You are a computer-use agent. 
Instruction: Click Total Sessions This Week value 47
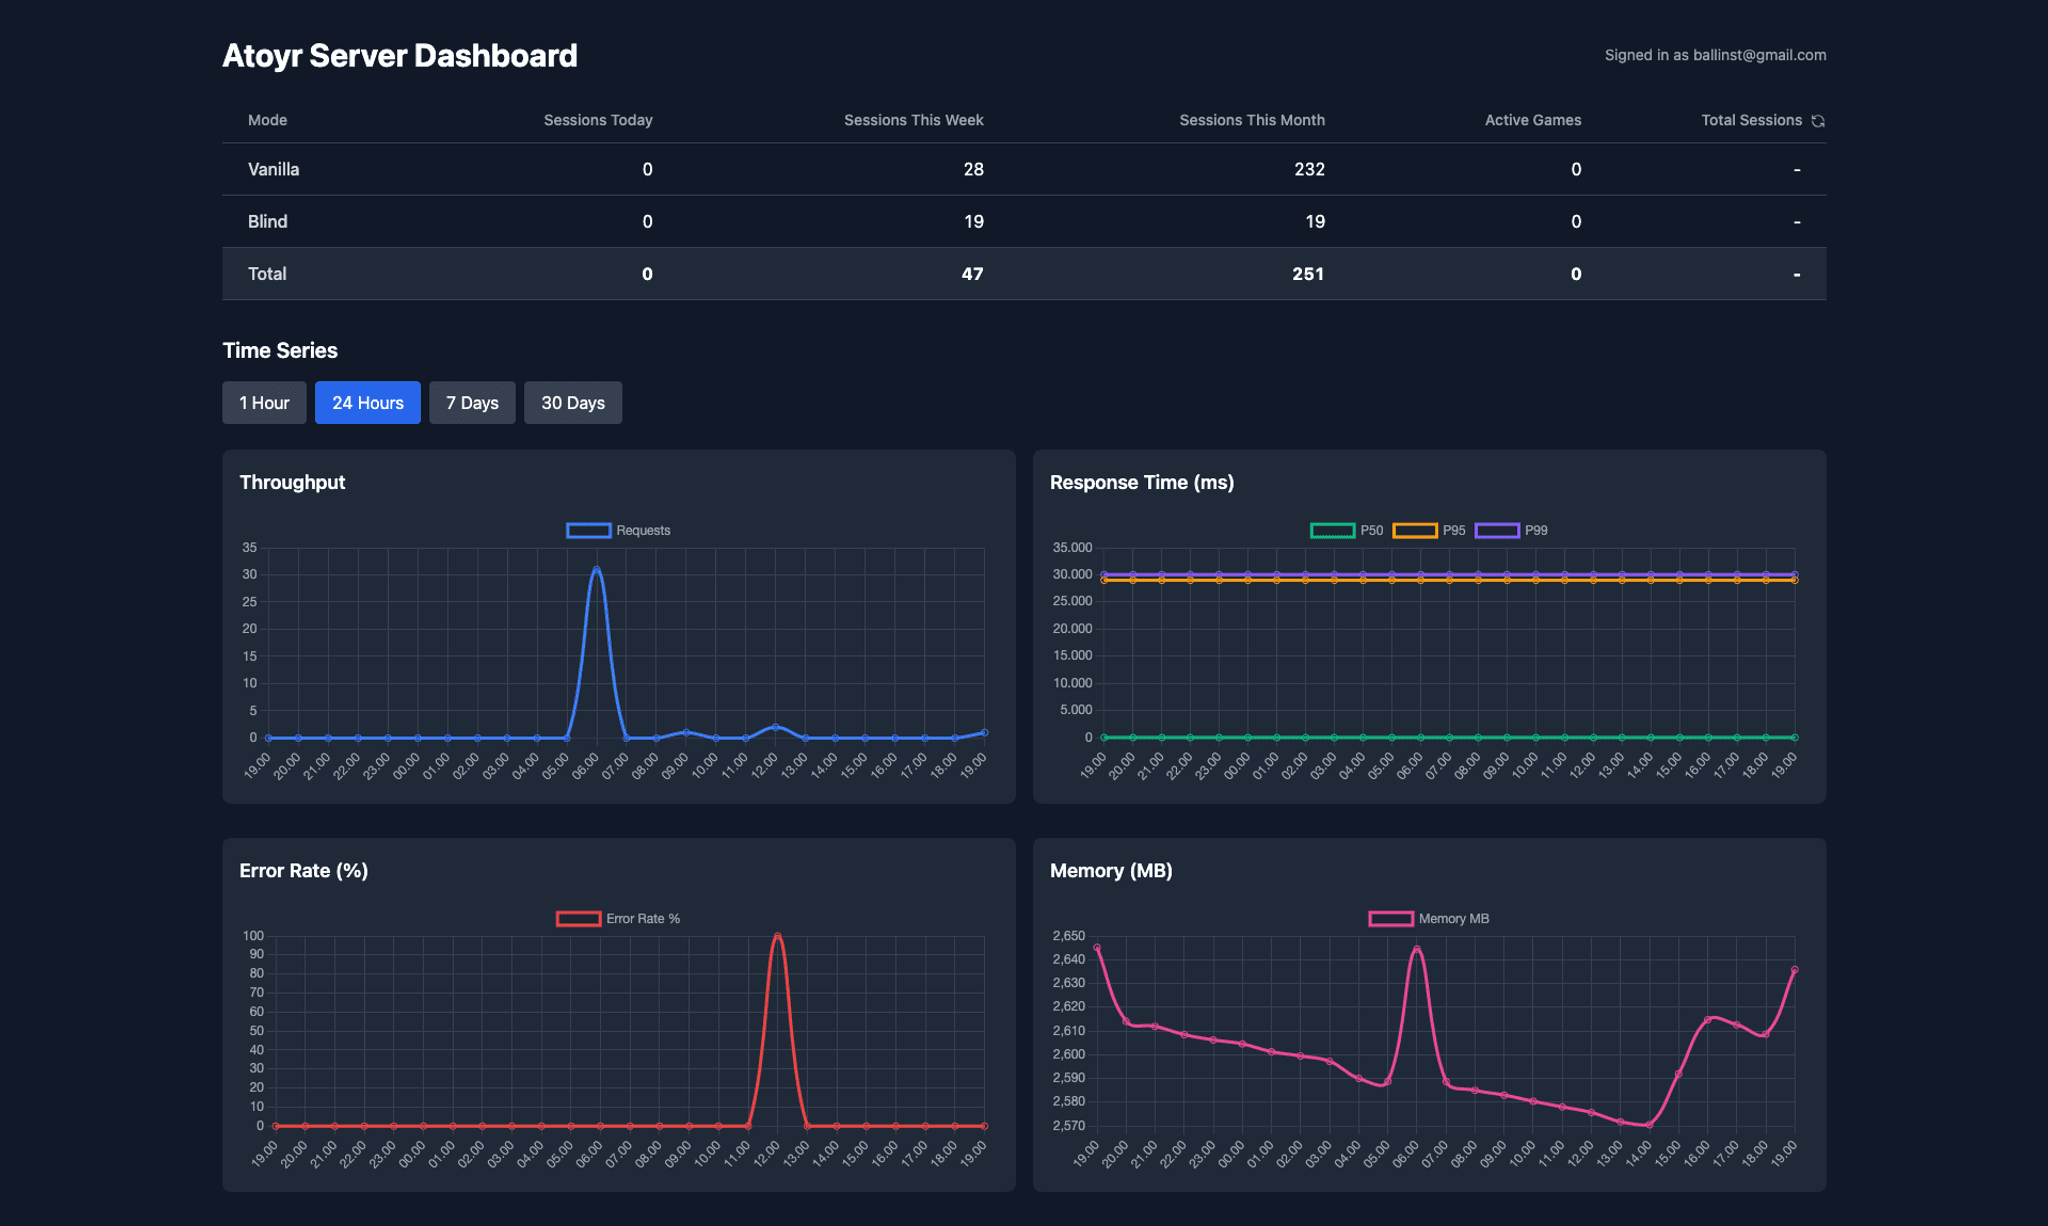click(x=972, y=273)
